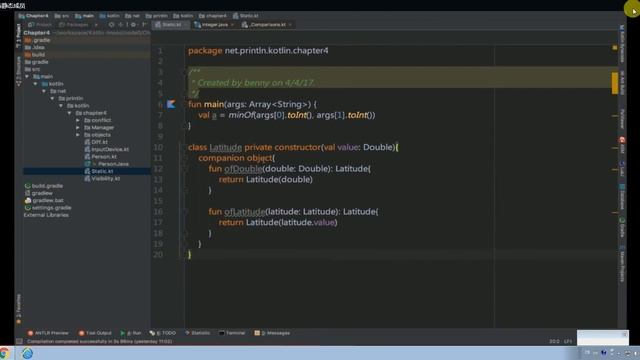Click the yellow inspection indicator at editor top right
This screenshot has width=640, height=360.
point(615,48)
